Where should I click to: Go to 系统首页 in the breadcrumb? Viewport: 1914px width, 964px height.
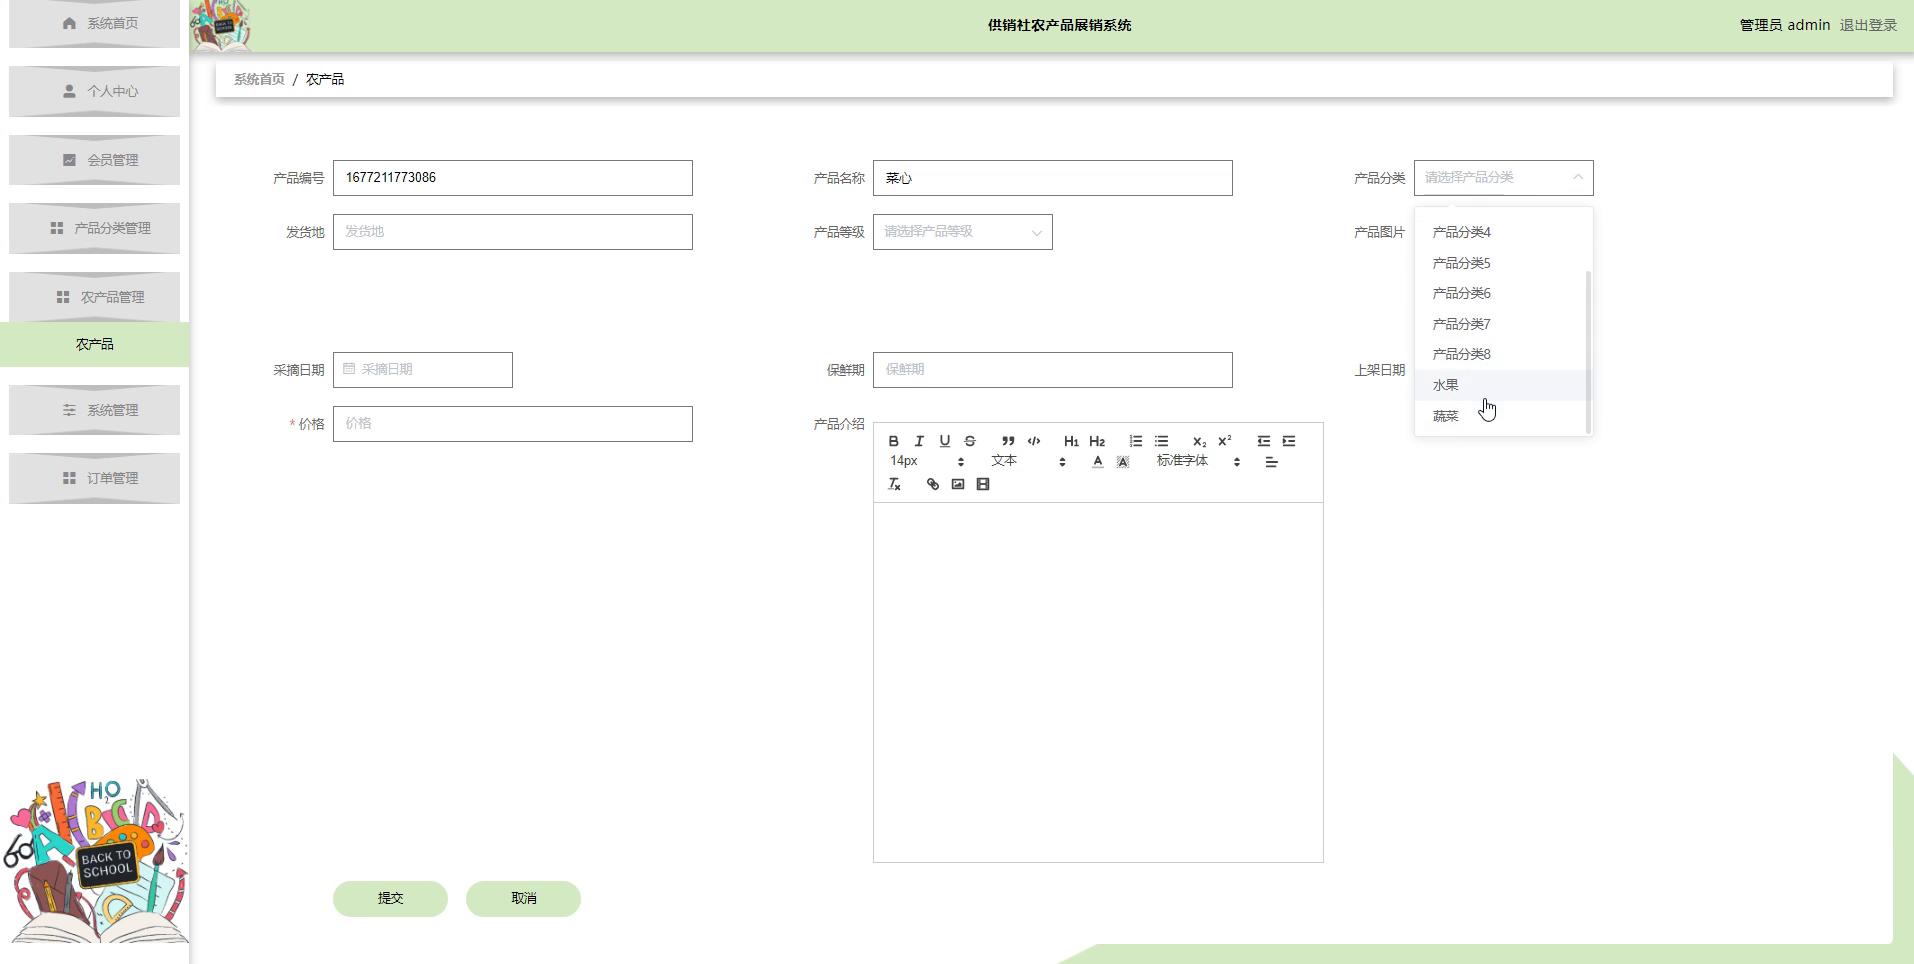(259, 79)
